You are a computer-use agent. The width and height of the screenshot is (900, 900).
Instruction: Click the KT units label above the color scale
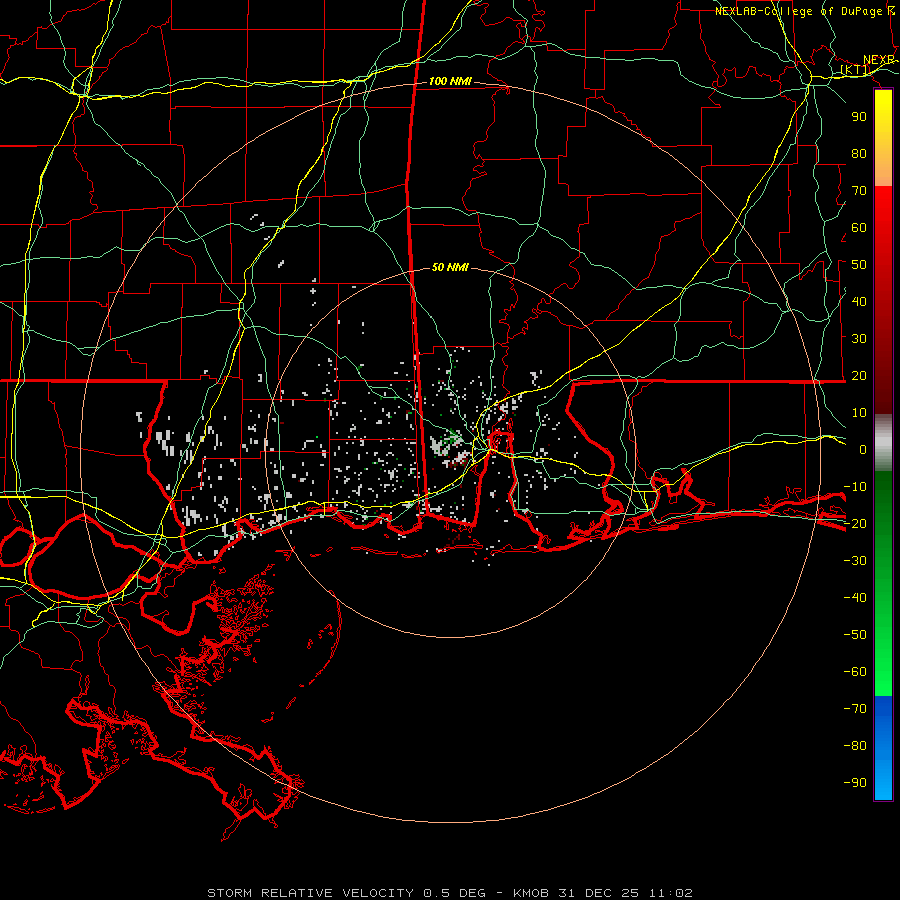855,70
